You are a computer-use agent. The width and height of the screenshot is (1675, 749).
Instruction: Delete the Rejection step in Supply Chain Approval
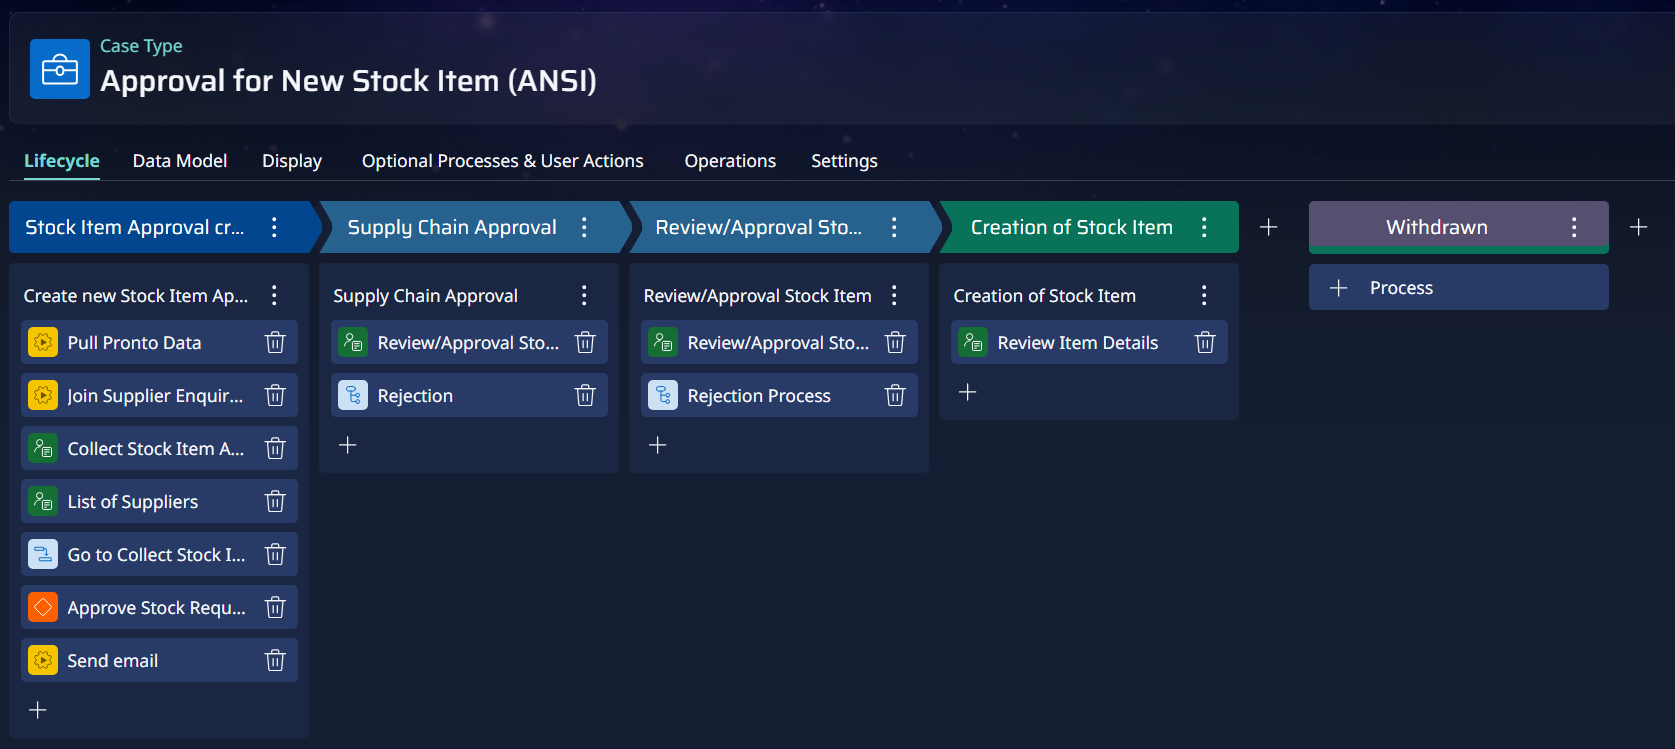click(585, 396)
